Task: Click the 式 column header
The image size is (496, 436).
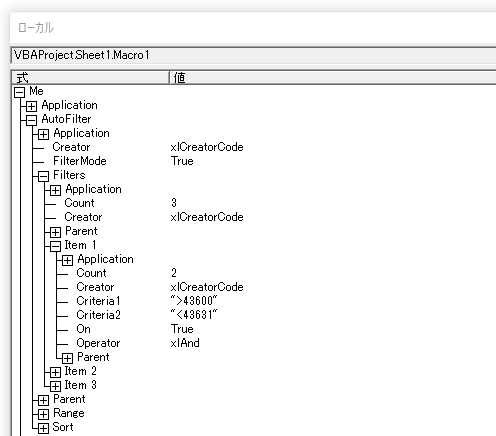Action: click(90, 77)
